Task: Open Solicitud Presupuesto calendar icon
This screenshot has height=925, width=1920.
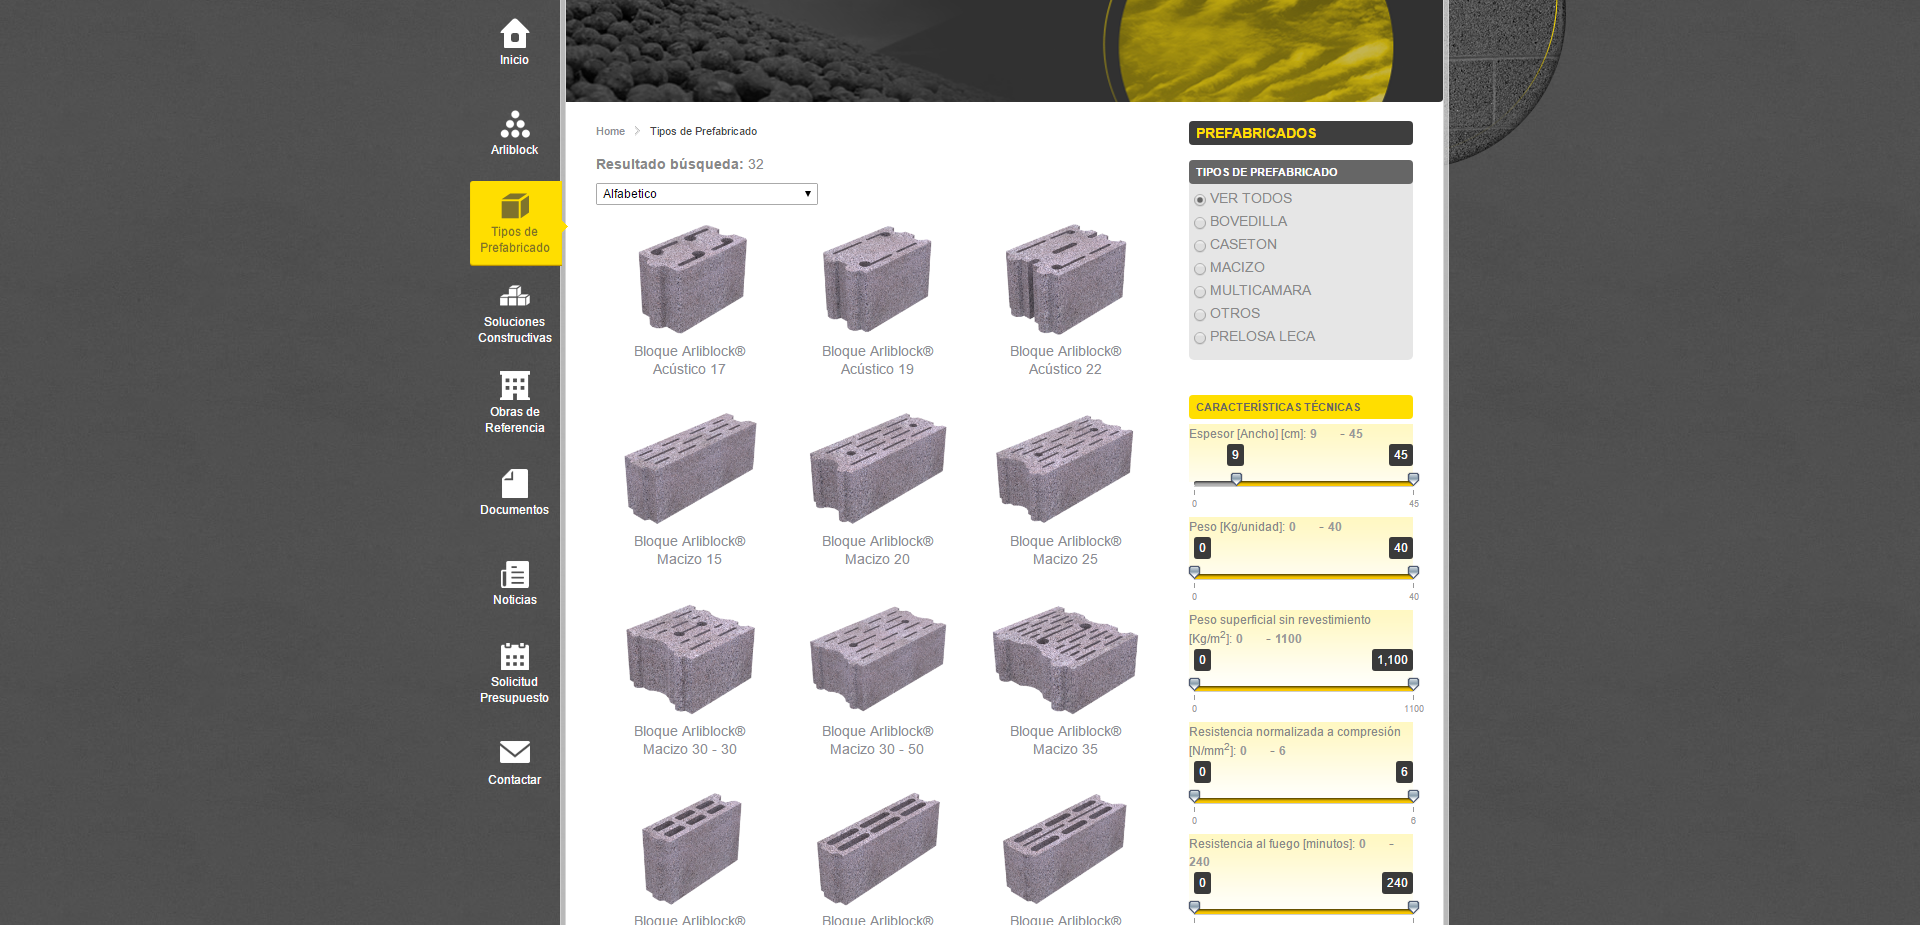Action: pos(514,657)
